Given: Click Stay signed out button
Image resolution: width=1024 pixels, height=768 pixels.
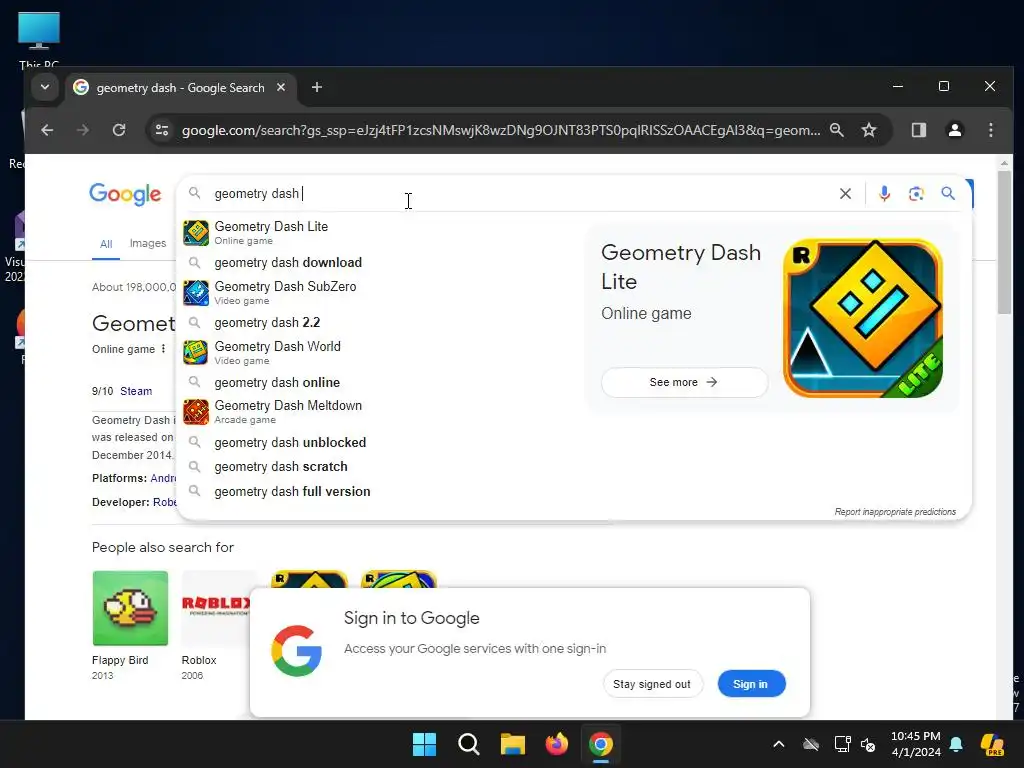Looking at the screenshot, I should [652, 684].
